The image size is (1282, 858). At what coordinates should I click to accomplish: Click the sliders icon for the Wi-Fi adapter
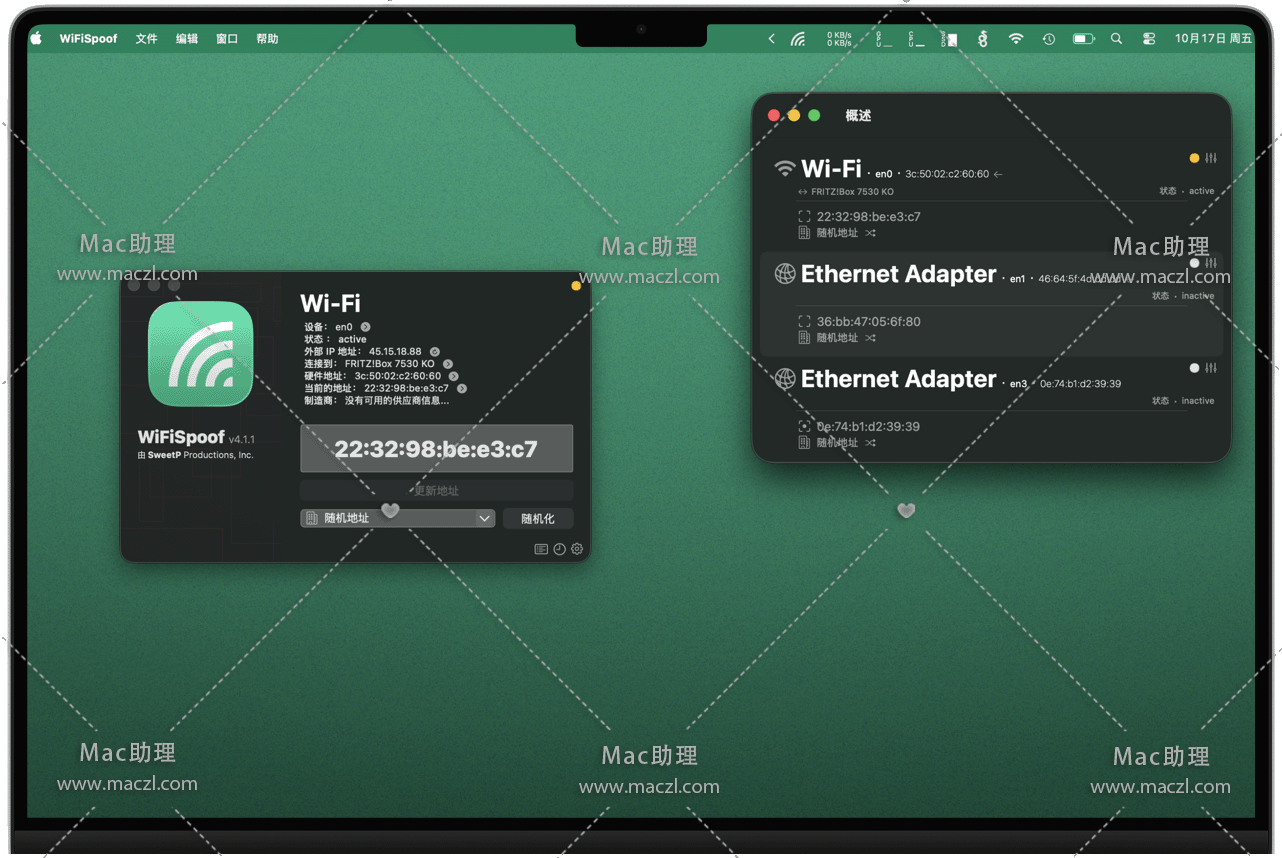(x=1211, y=158)
